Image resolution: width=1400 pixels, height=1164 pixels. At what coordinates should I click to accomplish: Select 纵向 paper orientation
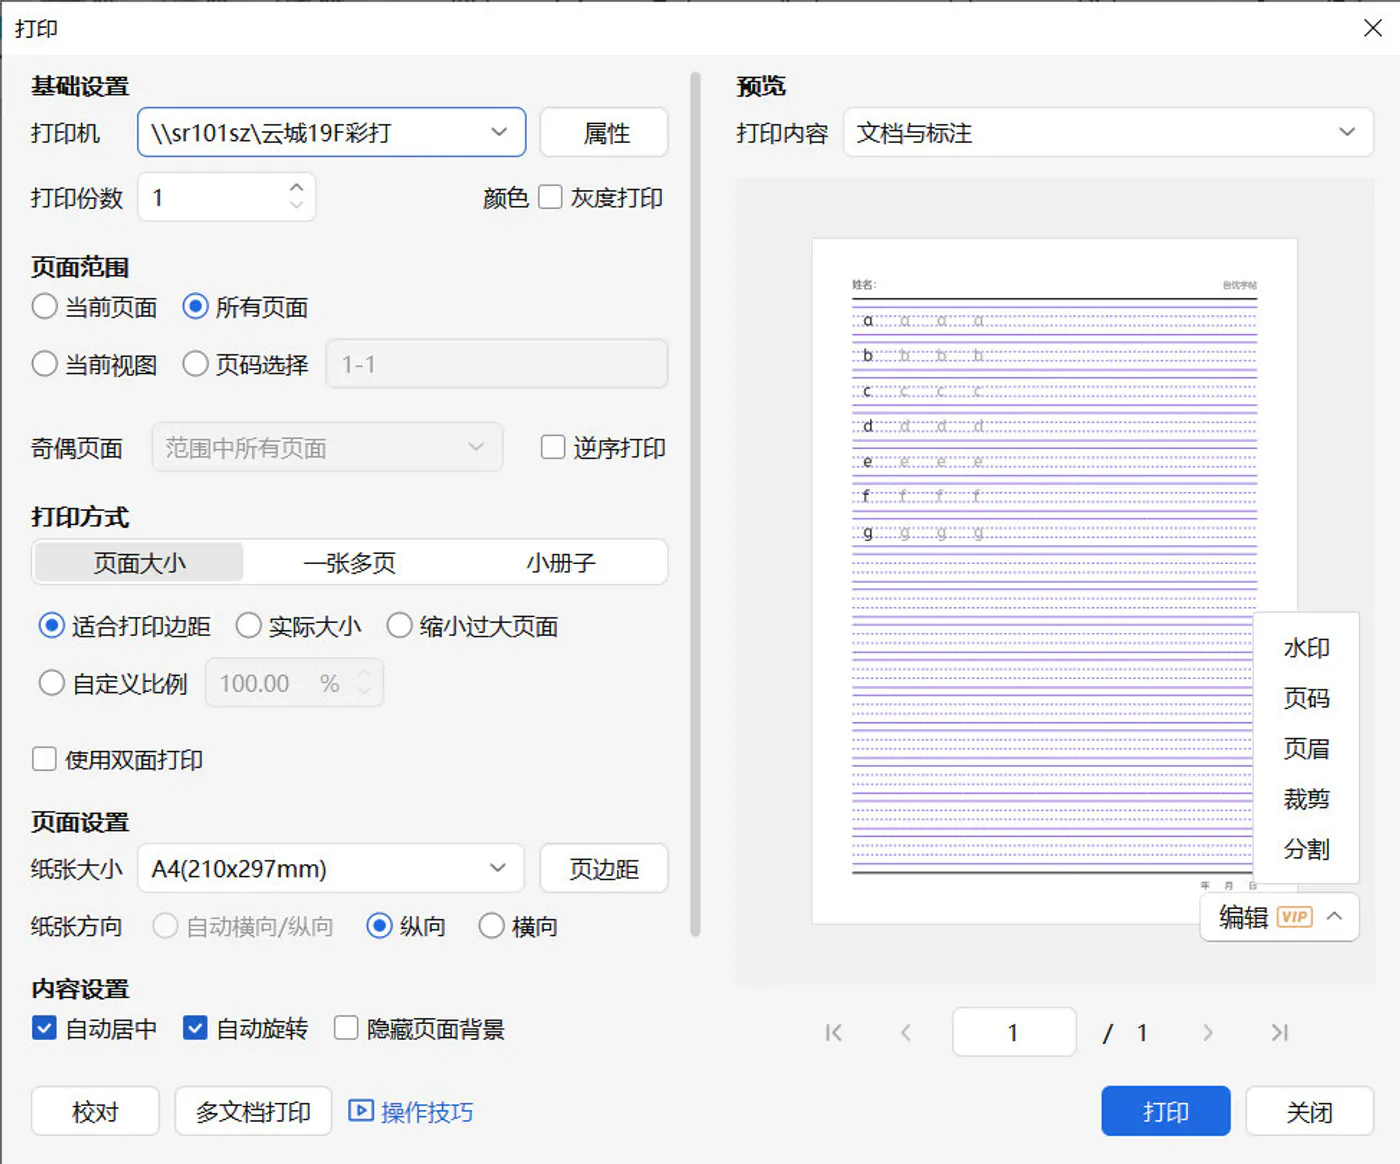point(379,926)
